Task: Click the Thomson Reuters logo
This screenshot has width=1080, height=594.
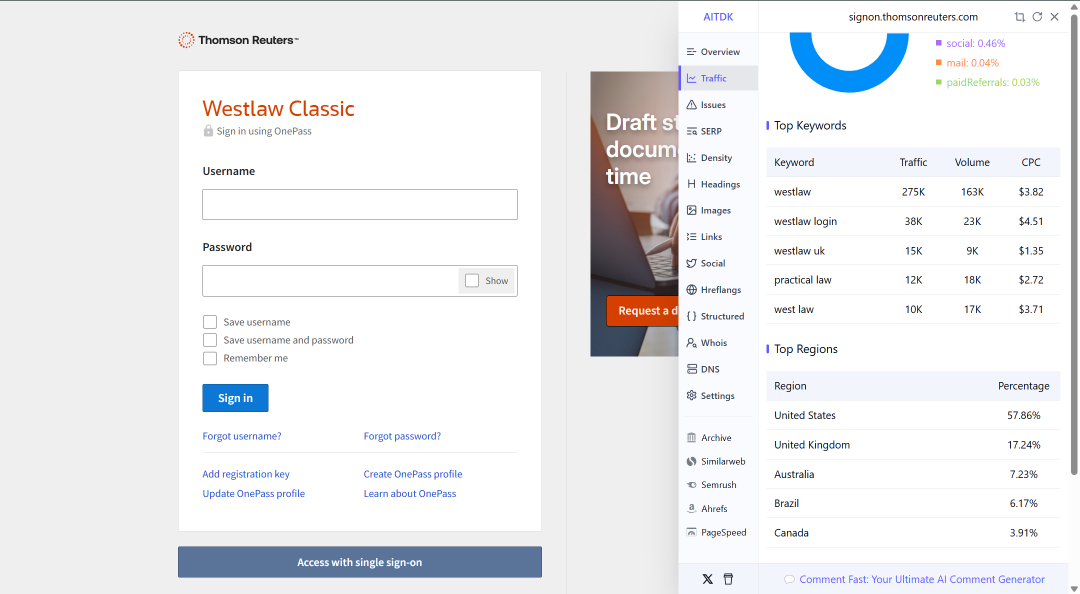Action: coord(238,40)
